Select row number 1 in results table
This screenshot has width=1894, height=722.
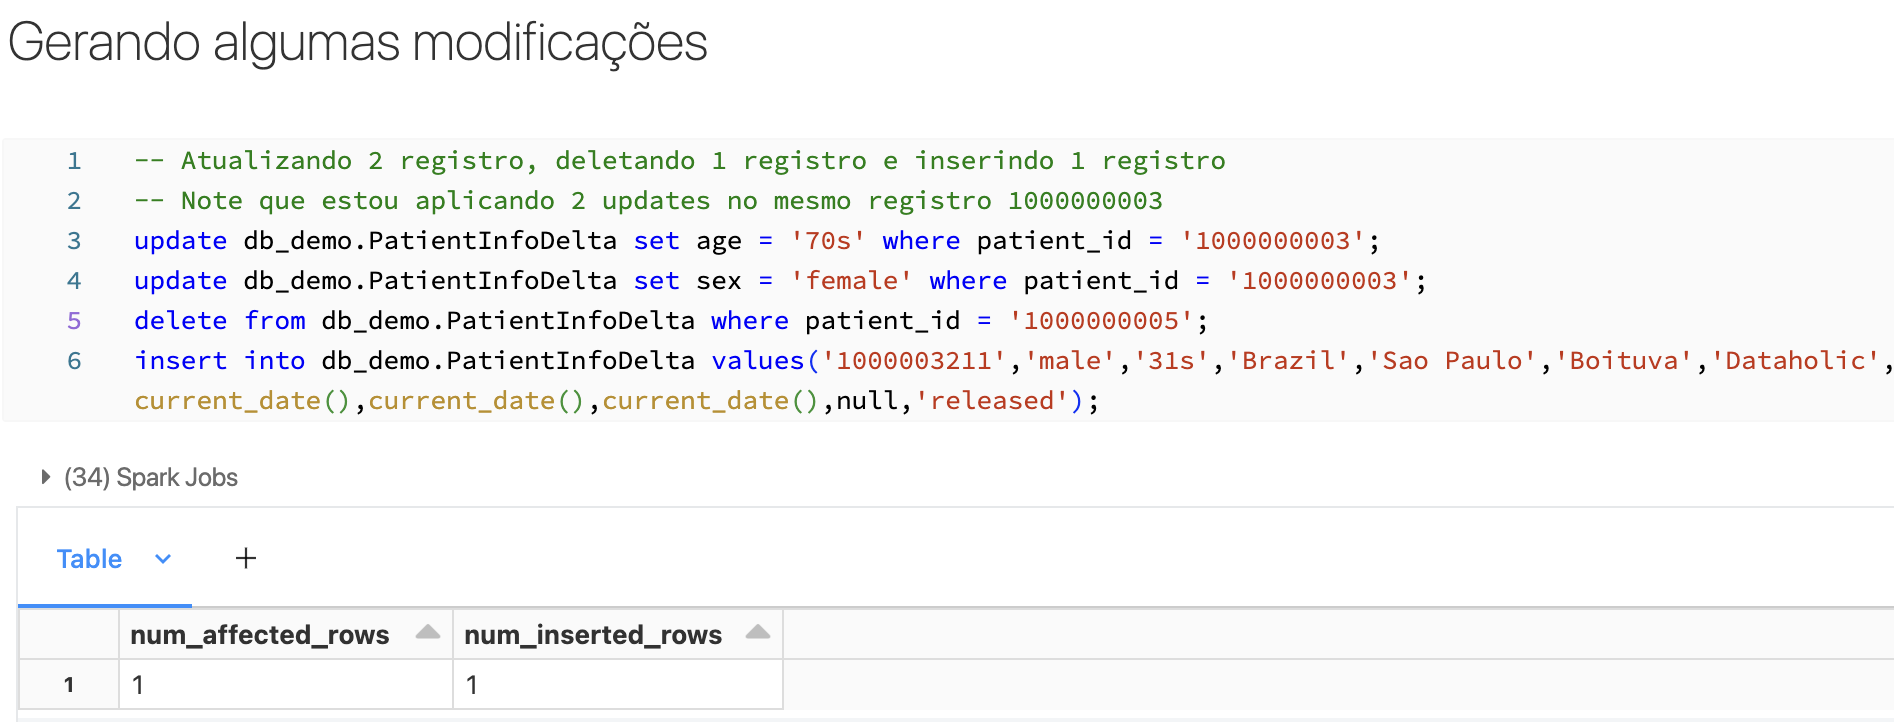69,685
